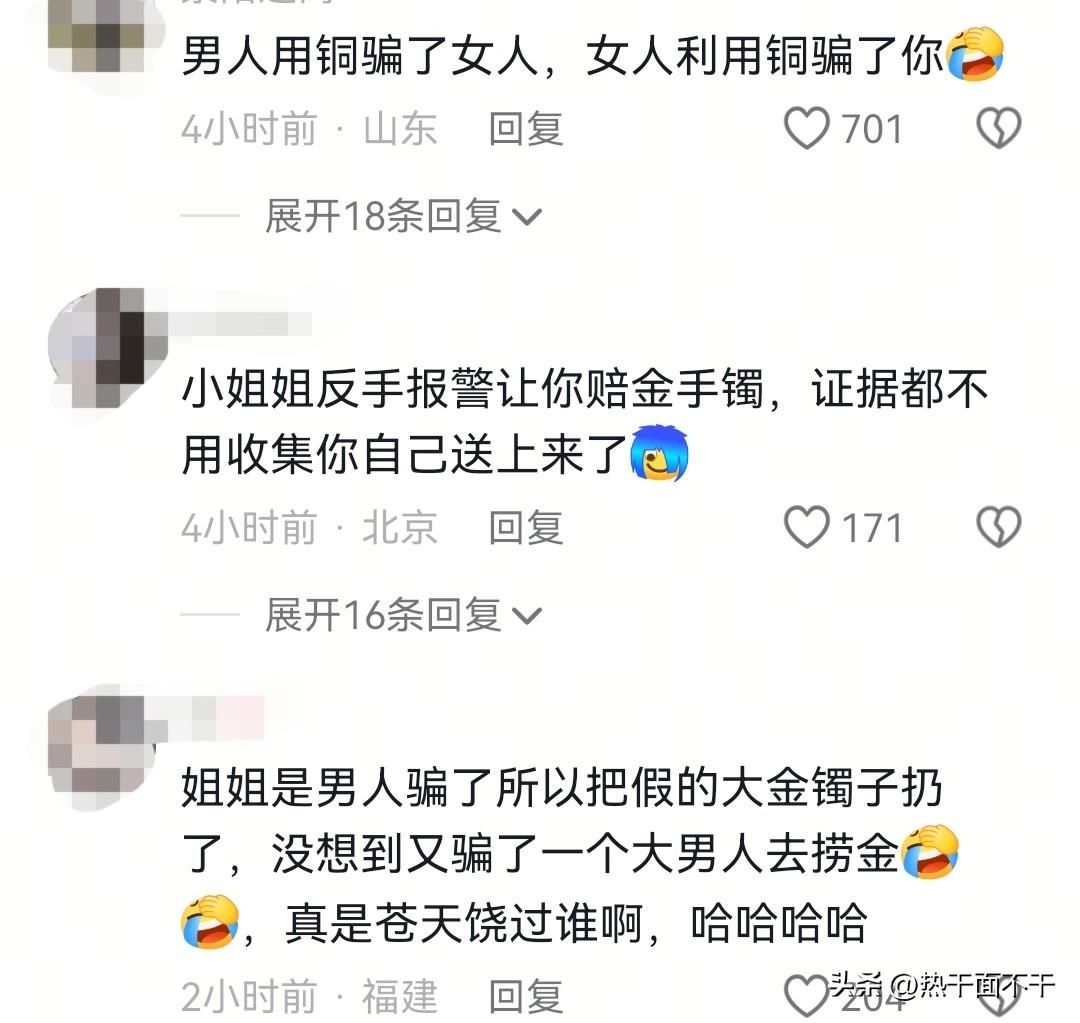This screenshot has width=1080, height=1023.
Task: Reply to the Shandong comment via 回复
Action: coord(526,129)
